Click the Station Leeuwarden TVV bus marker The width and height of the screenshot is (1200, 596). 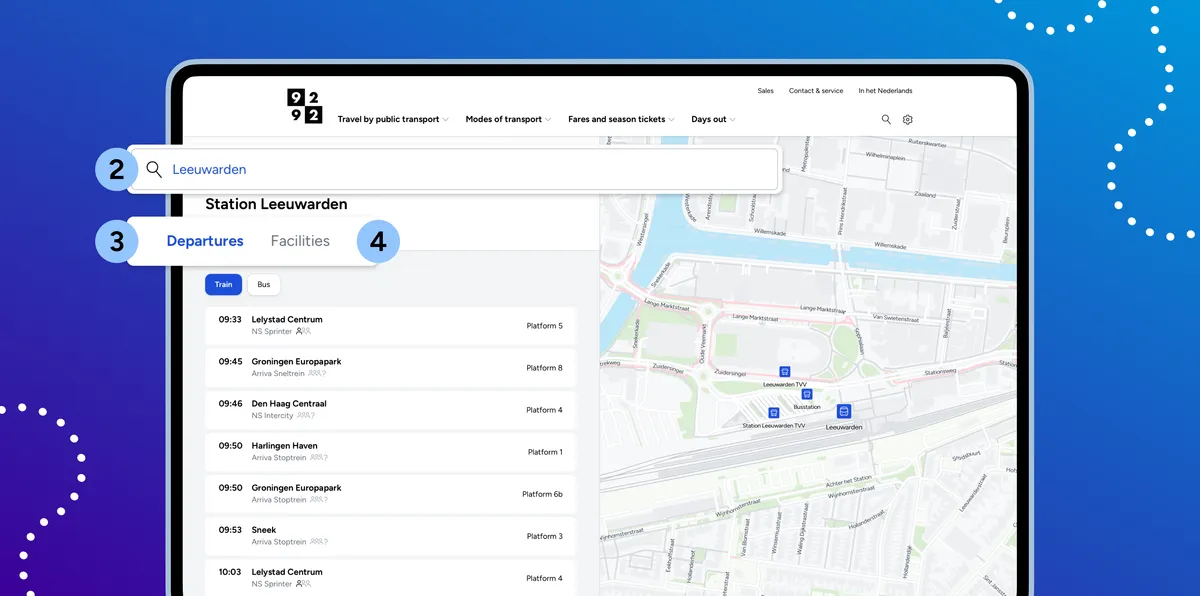pos(773,412)
